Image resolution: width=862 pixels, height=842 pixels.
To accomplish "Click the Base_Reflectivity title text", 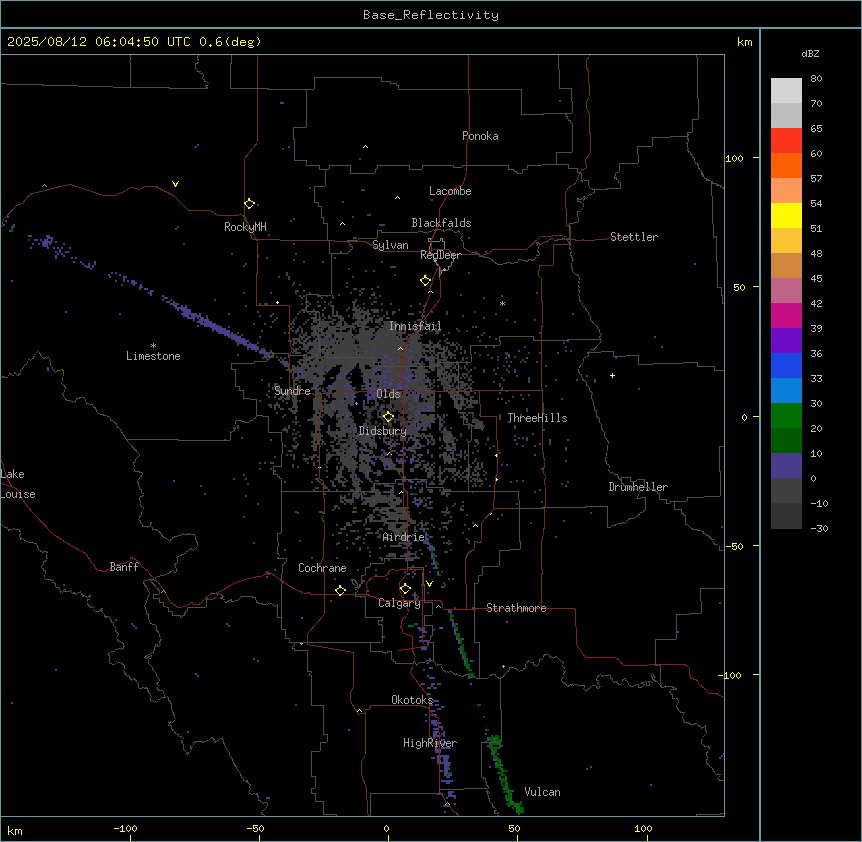I will (431, 15).
